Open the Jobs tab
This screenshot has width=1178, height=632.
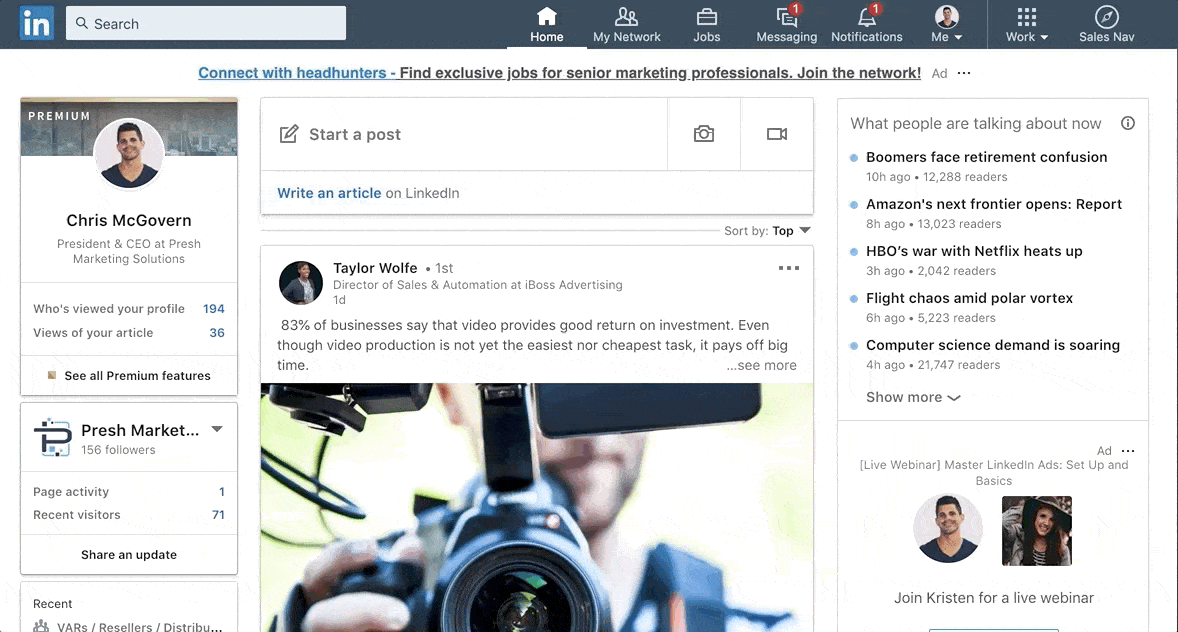coord(706,25)
